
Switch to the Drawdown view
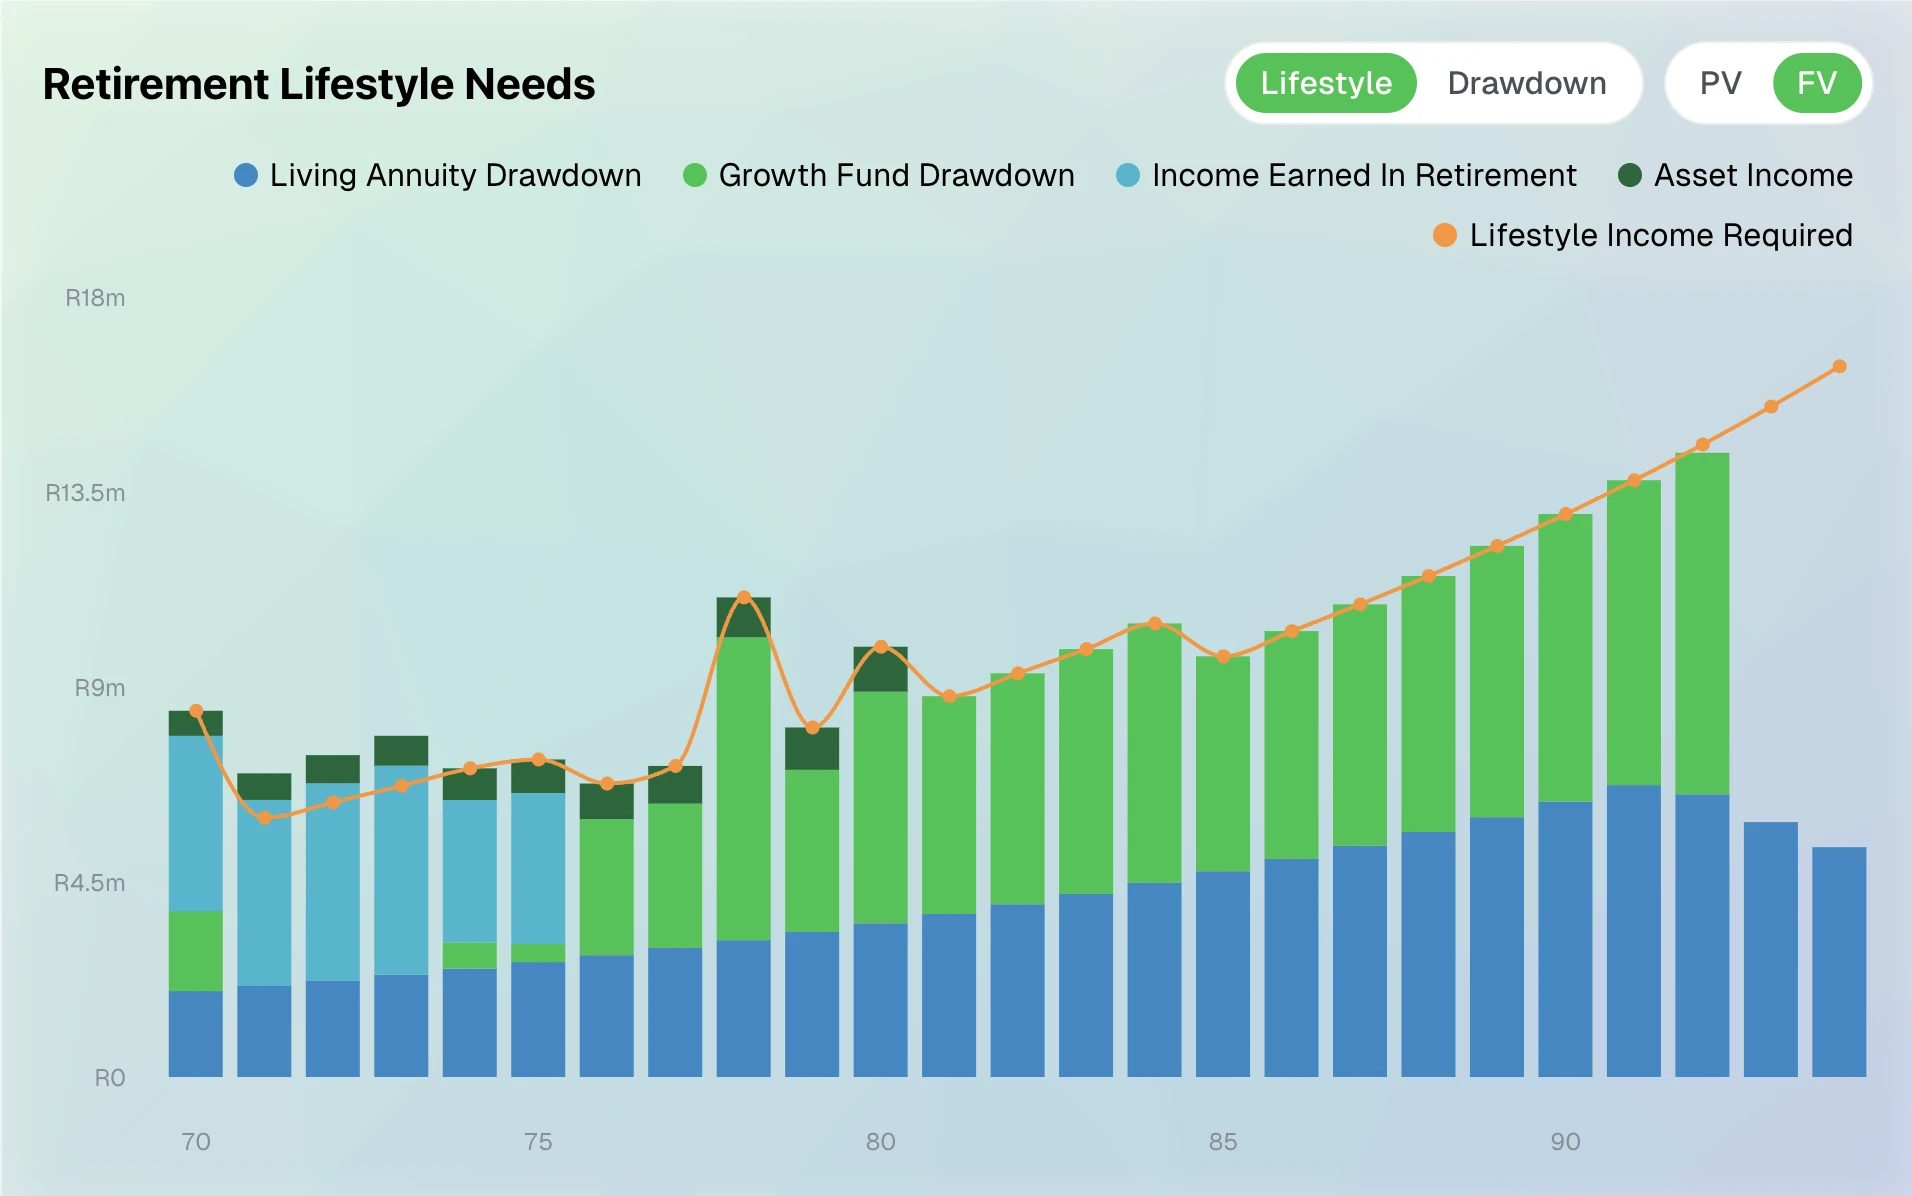click(x=1526, y=83)
